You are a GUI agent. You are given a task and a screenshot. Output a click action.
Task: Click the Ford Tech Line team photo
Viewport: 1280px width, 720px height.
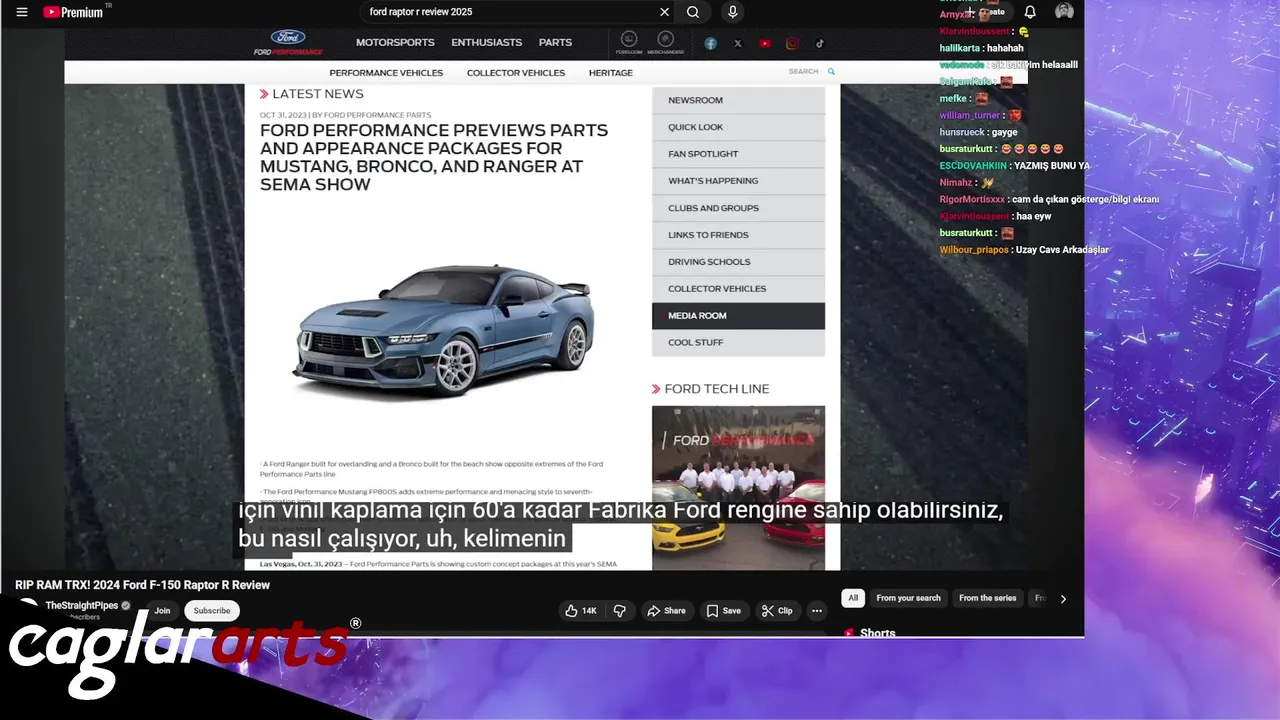tap(738, 488)
